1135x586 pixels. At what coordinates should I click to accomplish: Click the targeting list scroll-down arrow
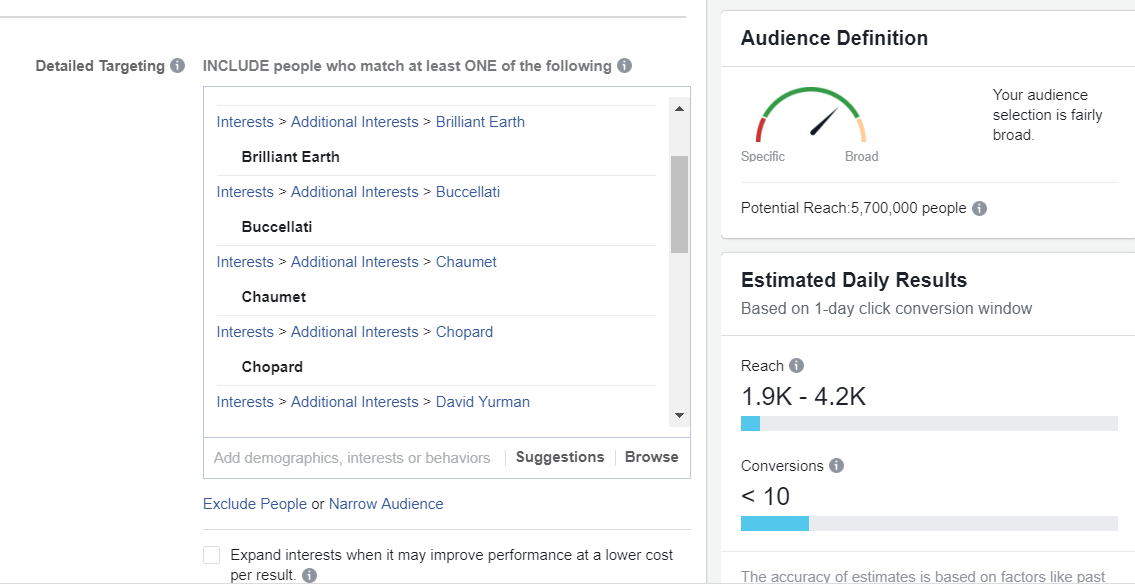(x=679, y=415)
